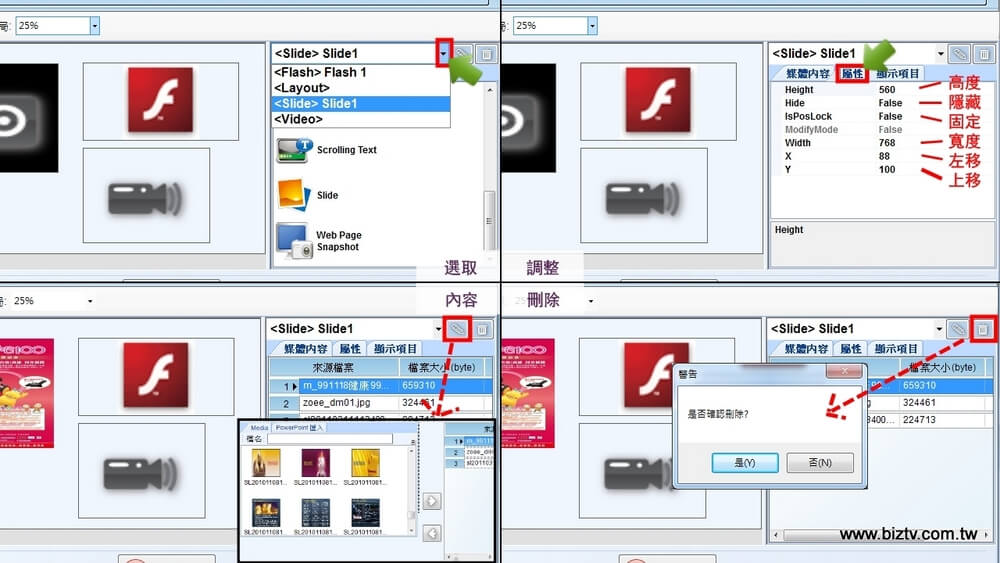
Task: Click the red-outlined paperclip select-content icon
Action: click(x=458, y=328)
